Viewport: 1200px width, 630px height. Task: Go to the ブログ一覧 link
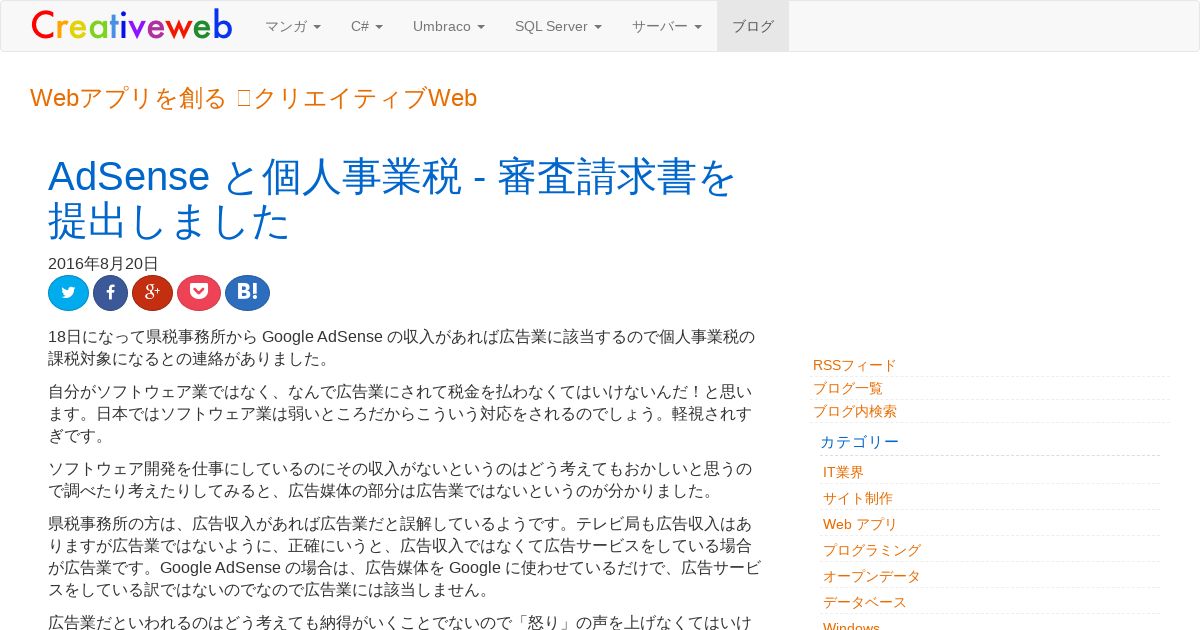click(848, 388)
